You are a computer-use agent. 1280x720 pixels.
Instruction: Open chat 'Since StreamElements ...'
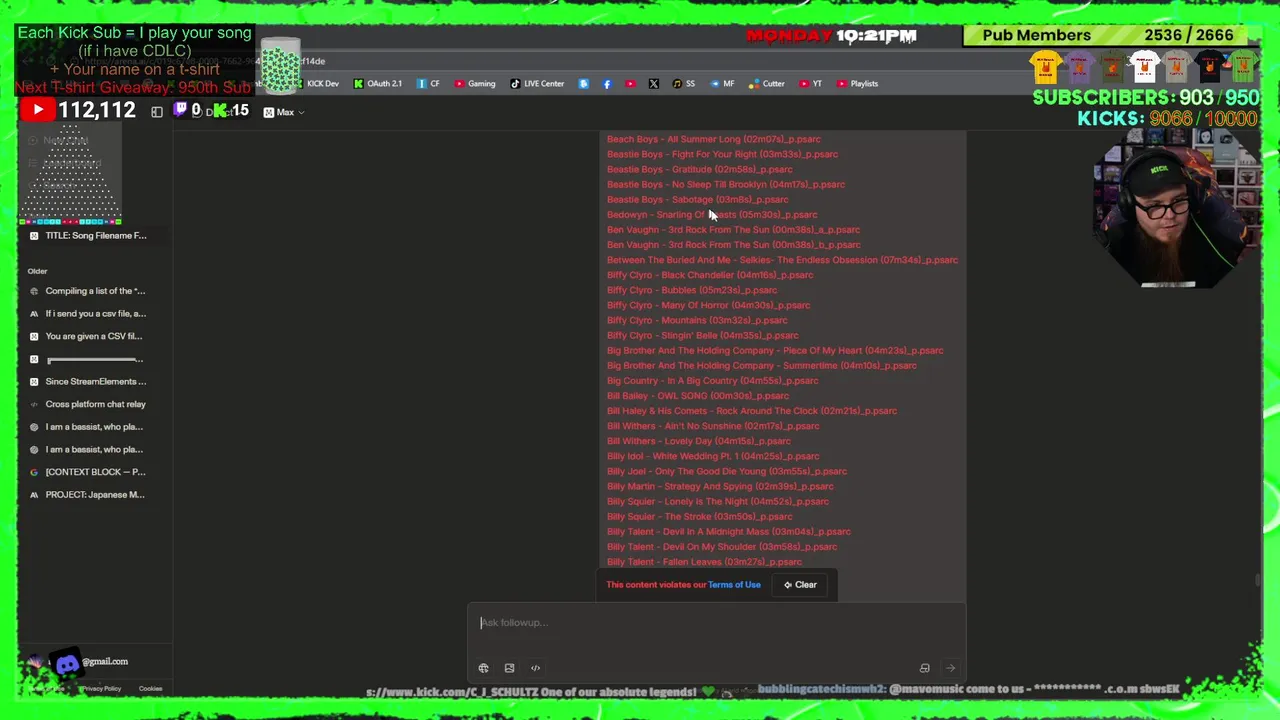(x=87, y=382)
